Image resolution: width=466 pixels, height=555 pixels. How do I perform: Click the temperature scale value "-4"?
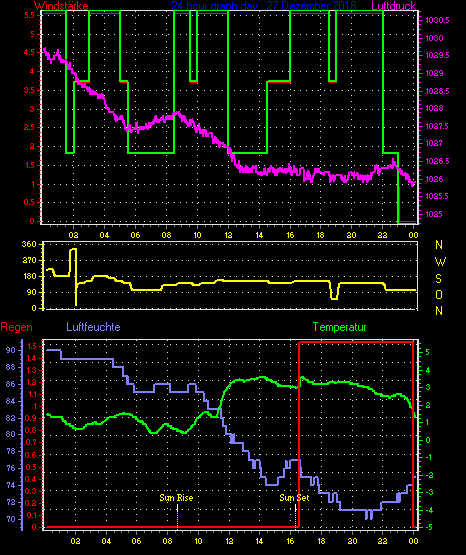[428, 510]
